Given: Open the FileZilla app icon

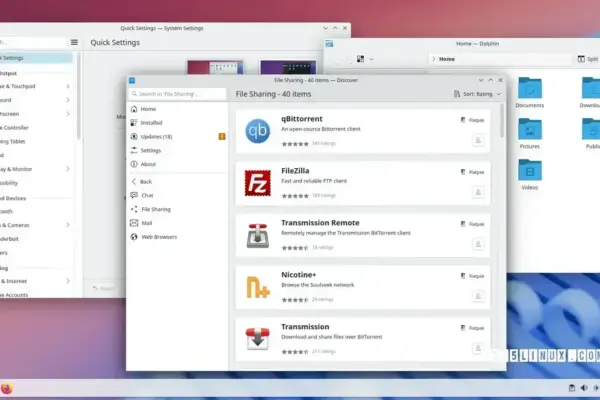Looking at the screenshot, I should click(258, 183).
